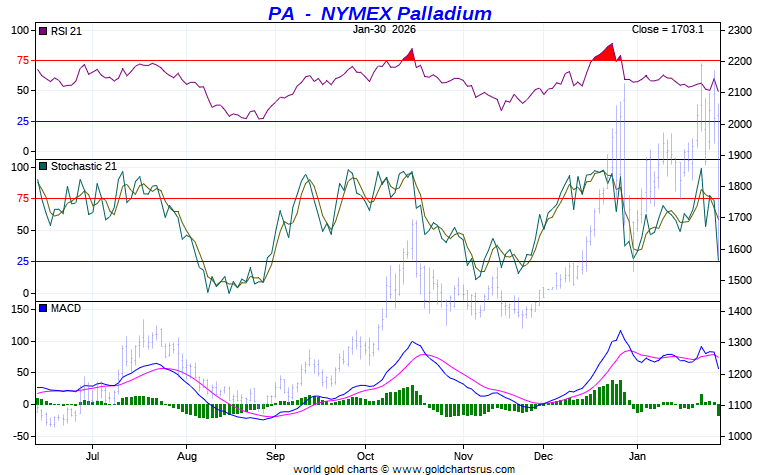Select the Jan label on the time axis
This screenshot has width=760, height=475.
tap(636, 456)
